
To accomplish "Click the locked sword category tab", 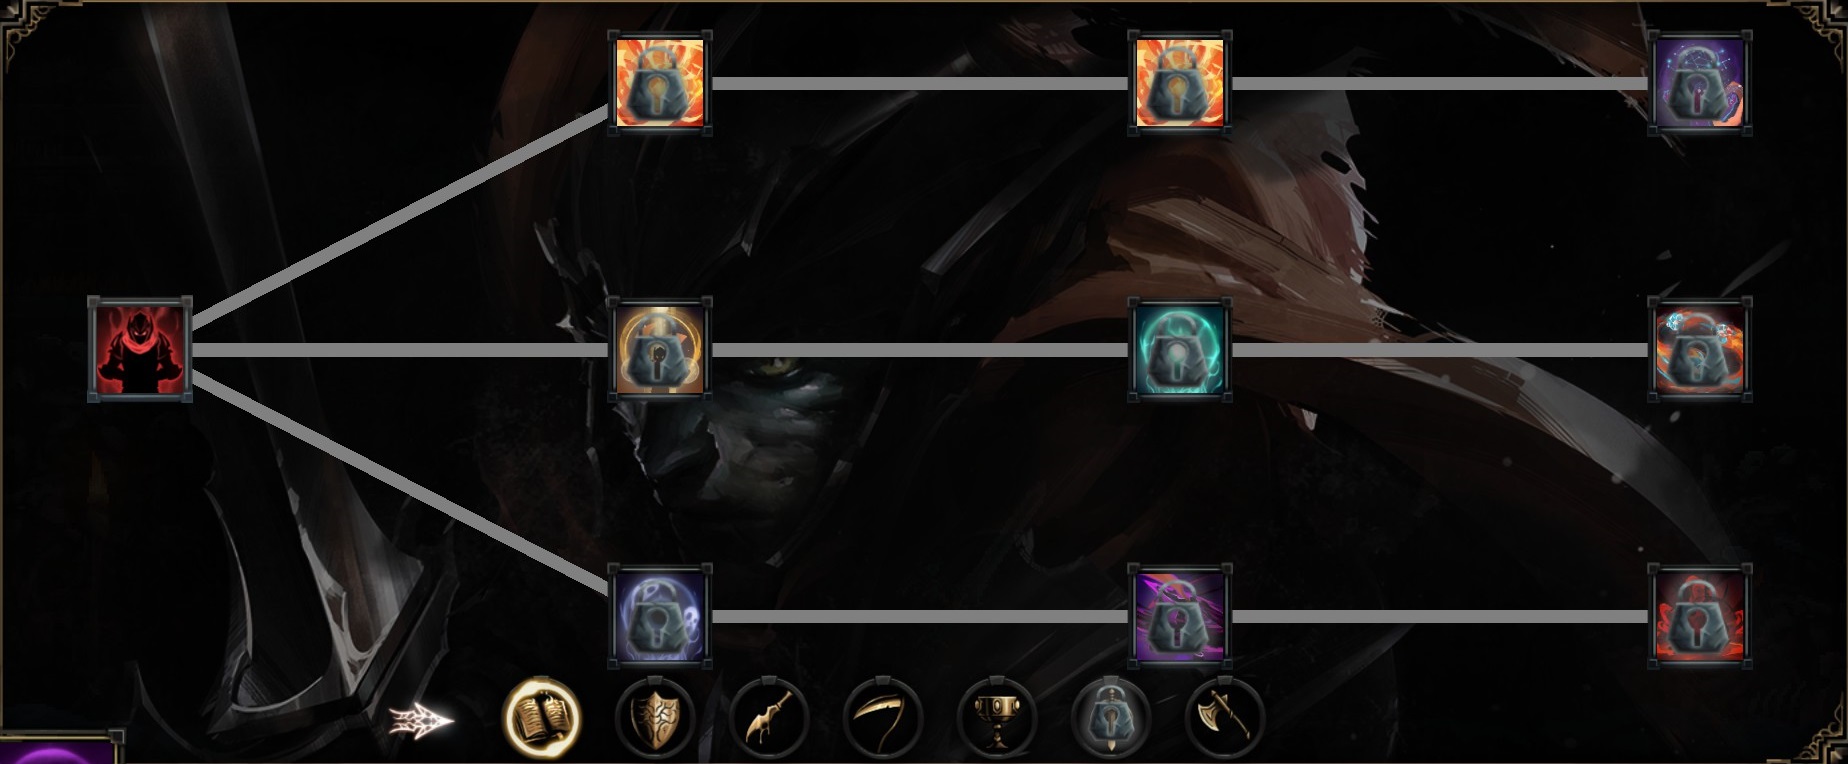I will tap(1111, 717).
